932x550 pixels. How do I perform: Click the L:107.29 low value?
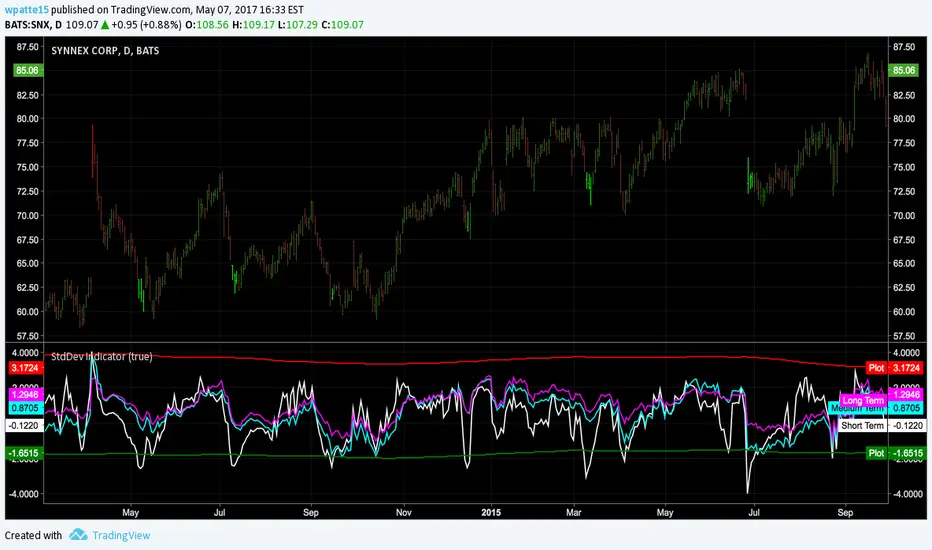click(x=298, y=24)
